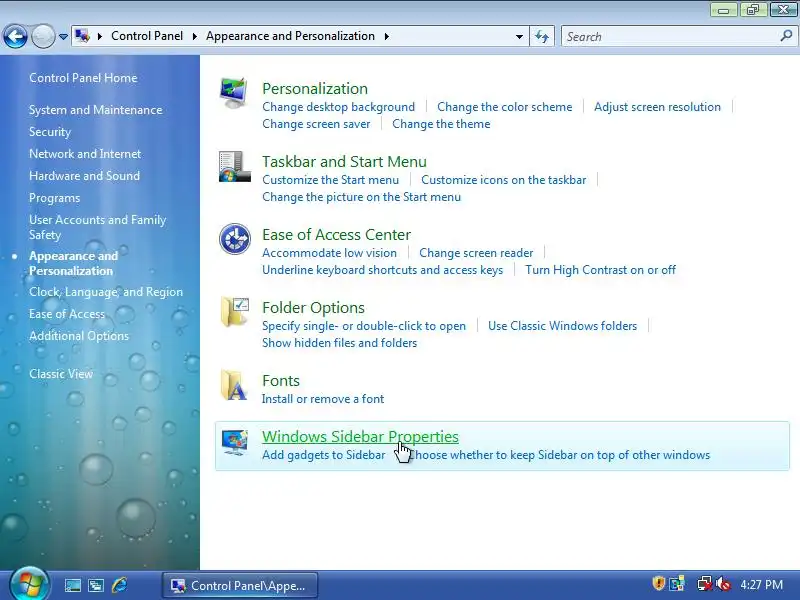
Task: Click Show Desktop in Quick Launch
Action: click(72, 585)
